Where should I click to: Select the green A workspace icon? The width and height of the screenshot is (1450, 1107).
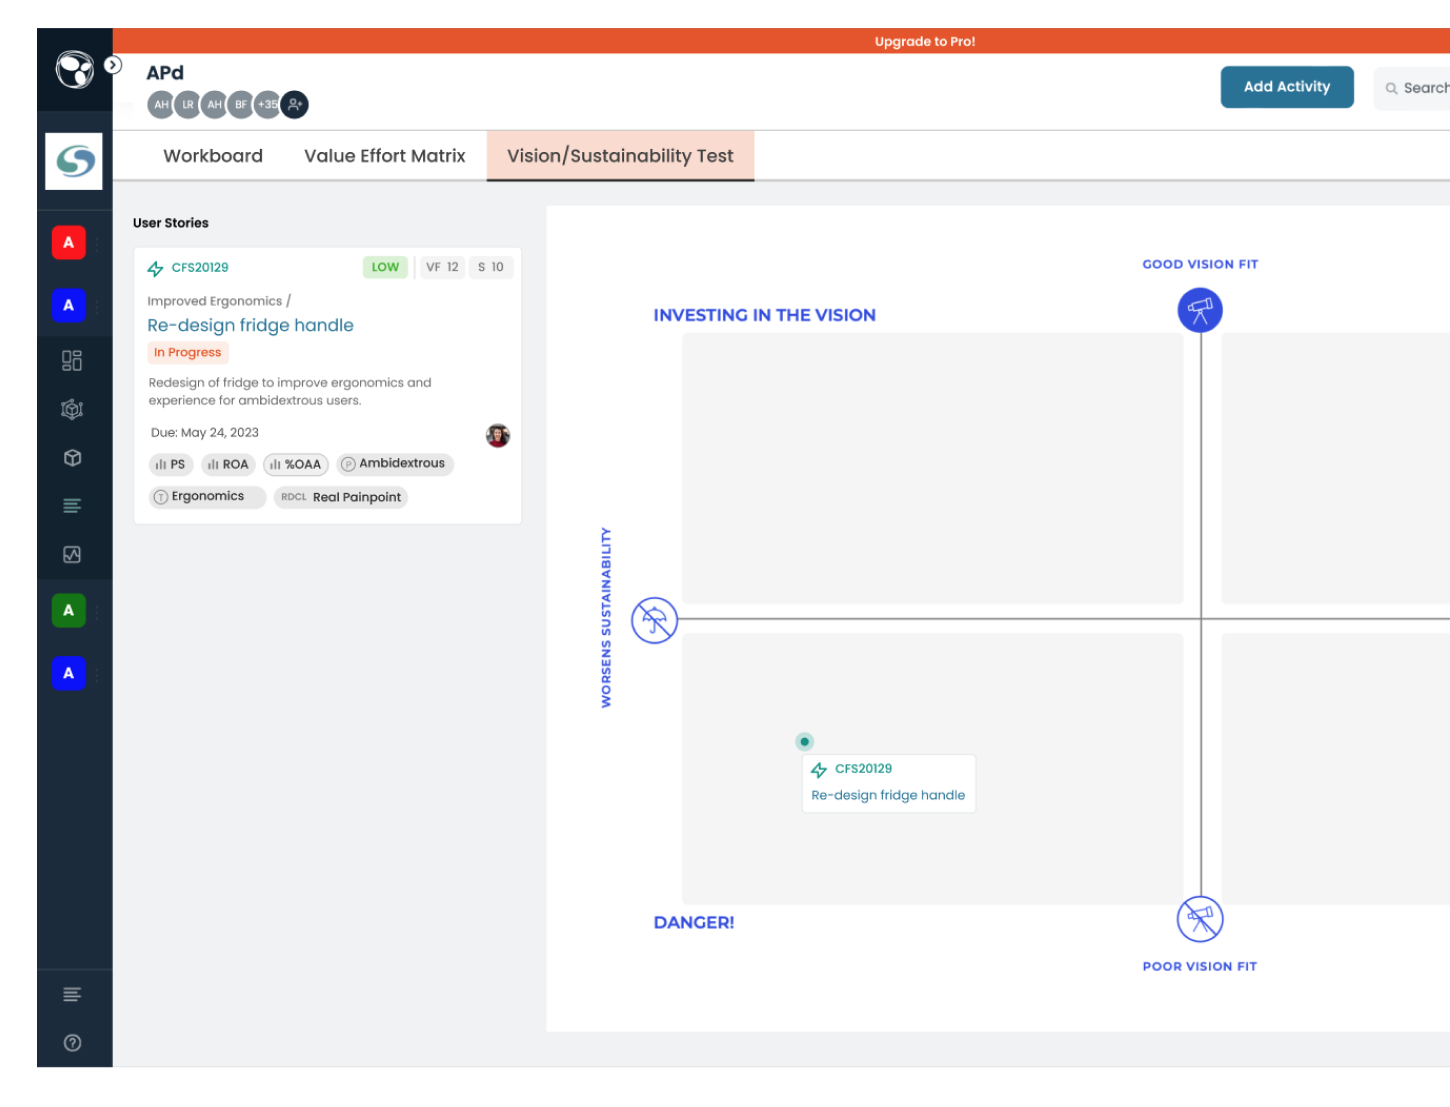(x=69, y=610)
